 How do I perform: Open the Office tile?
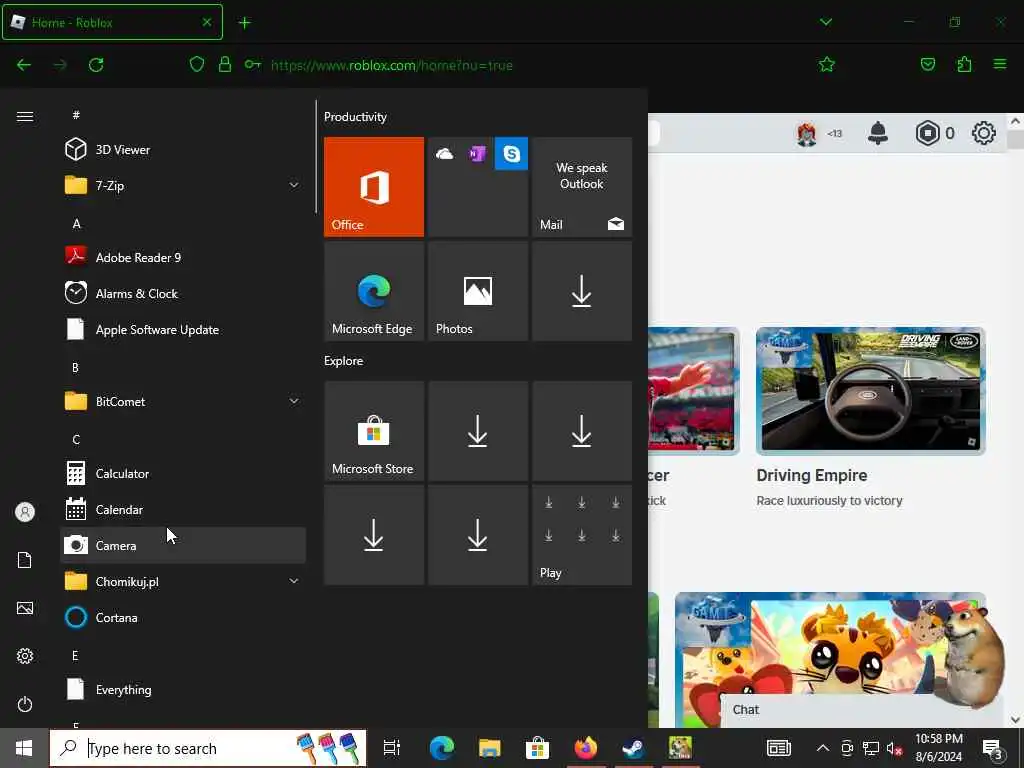[x=374, y=187]
